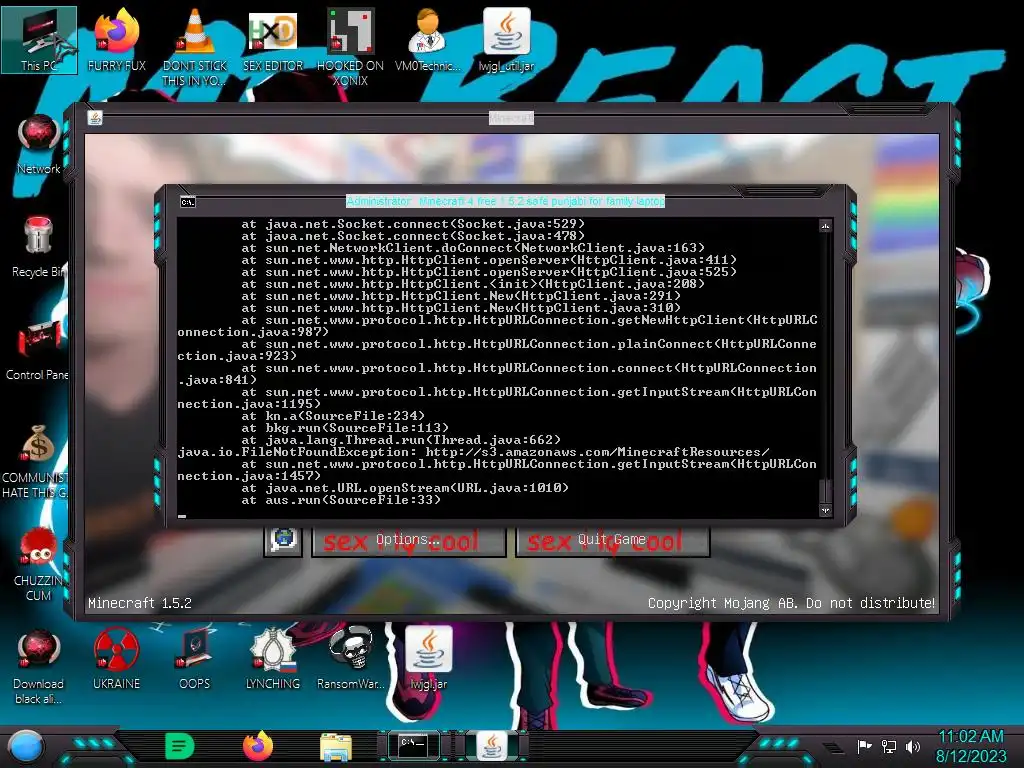
Task: Click the console window system menu icon
Action: [187, 202]
